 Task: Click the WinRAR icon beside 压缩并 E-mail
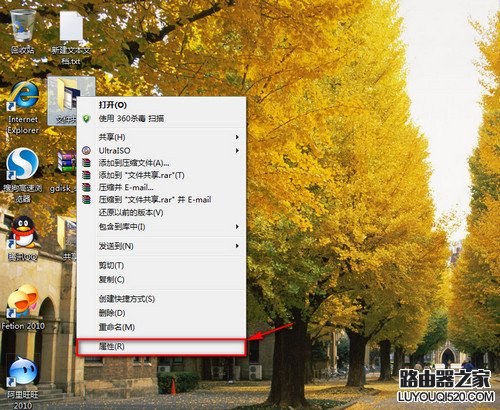click(86, 187)
